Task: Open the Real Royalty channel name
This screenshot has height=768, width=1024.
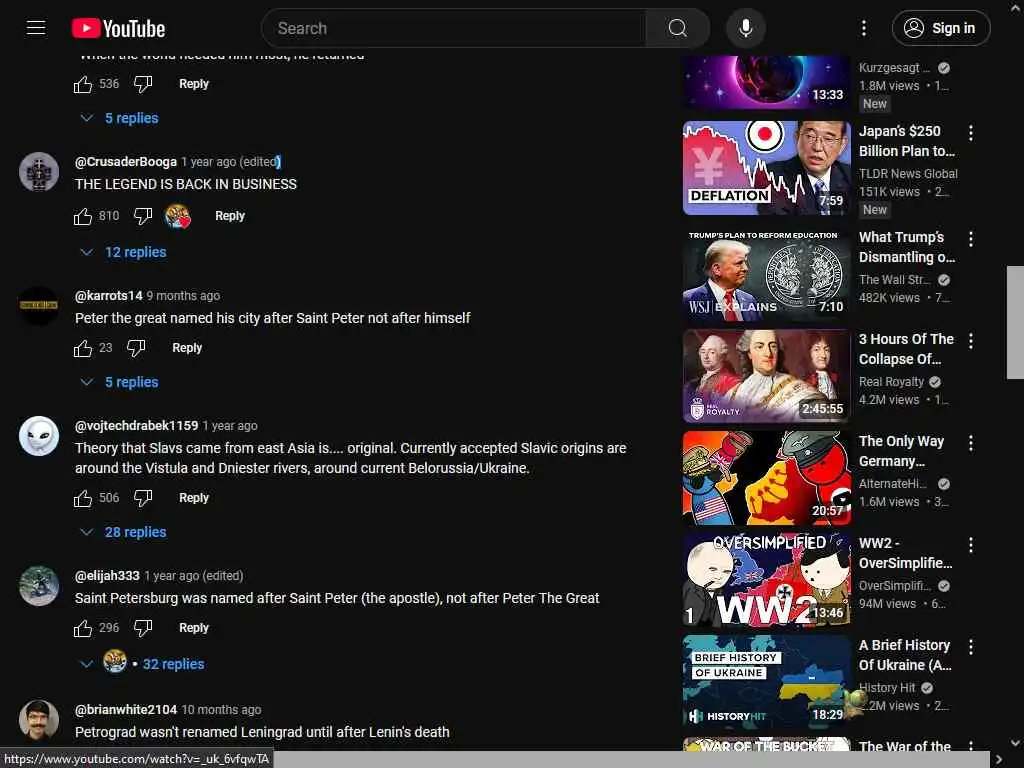Action: [x=891, y=382]
